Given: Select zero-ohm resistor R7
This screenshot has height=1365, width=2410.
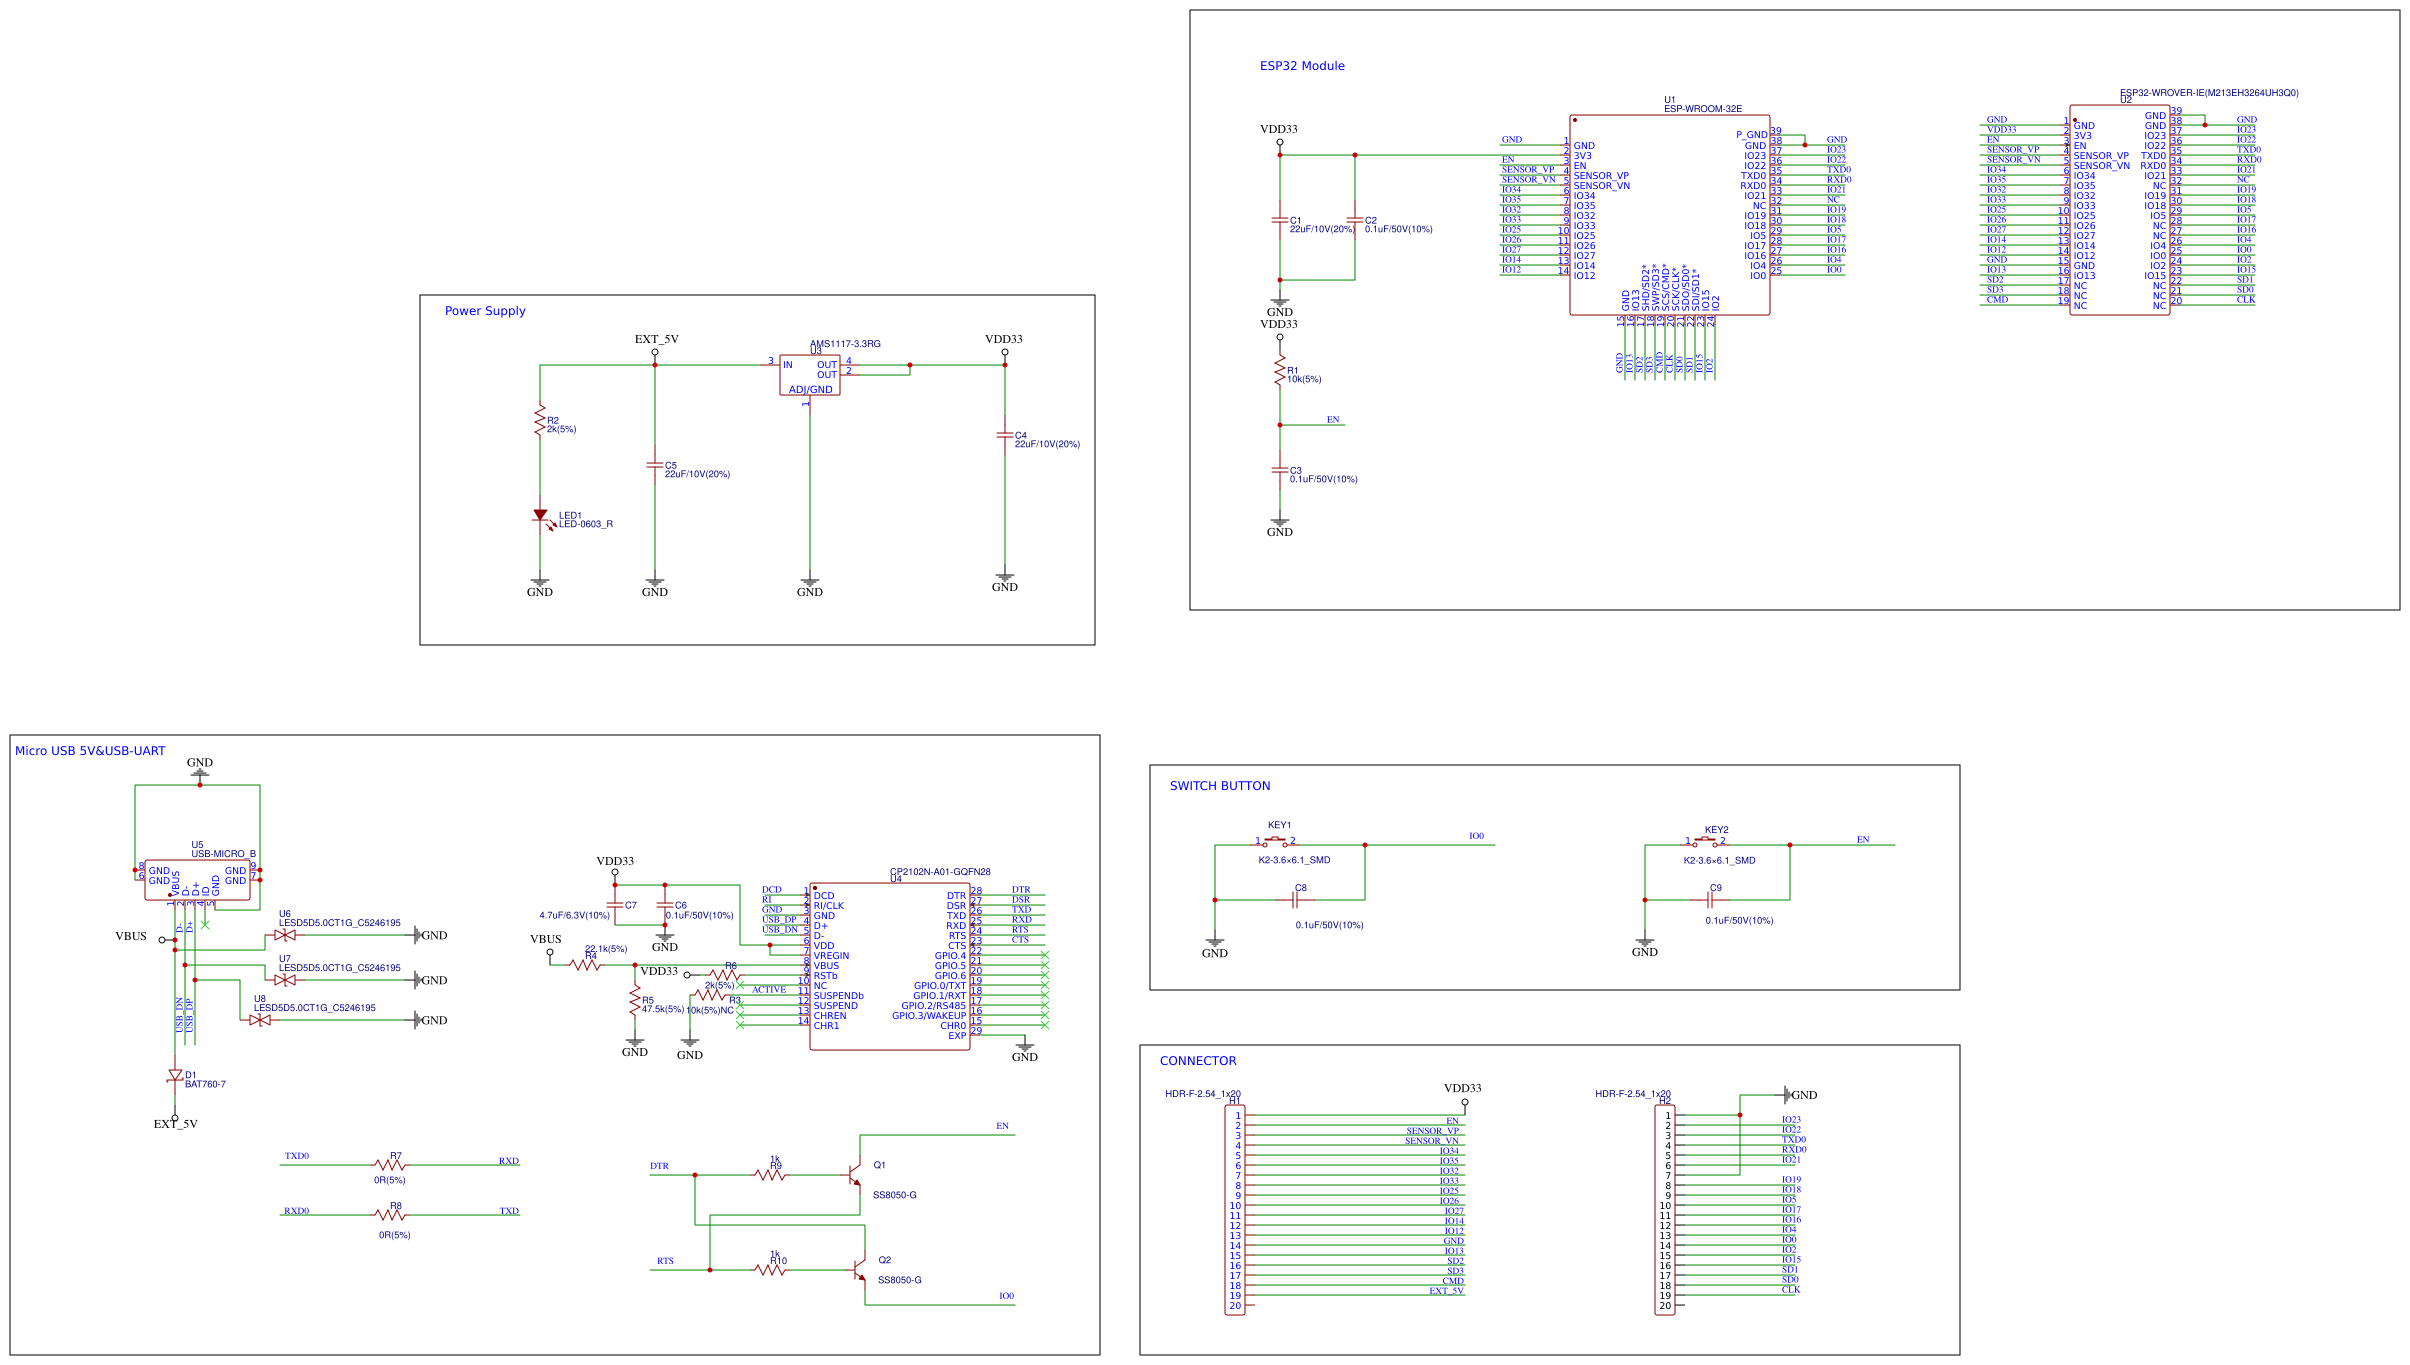Looking at the screenshot, I should 390,1165.
